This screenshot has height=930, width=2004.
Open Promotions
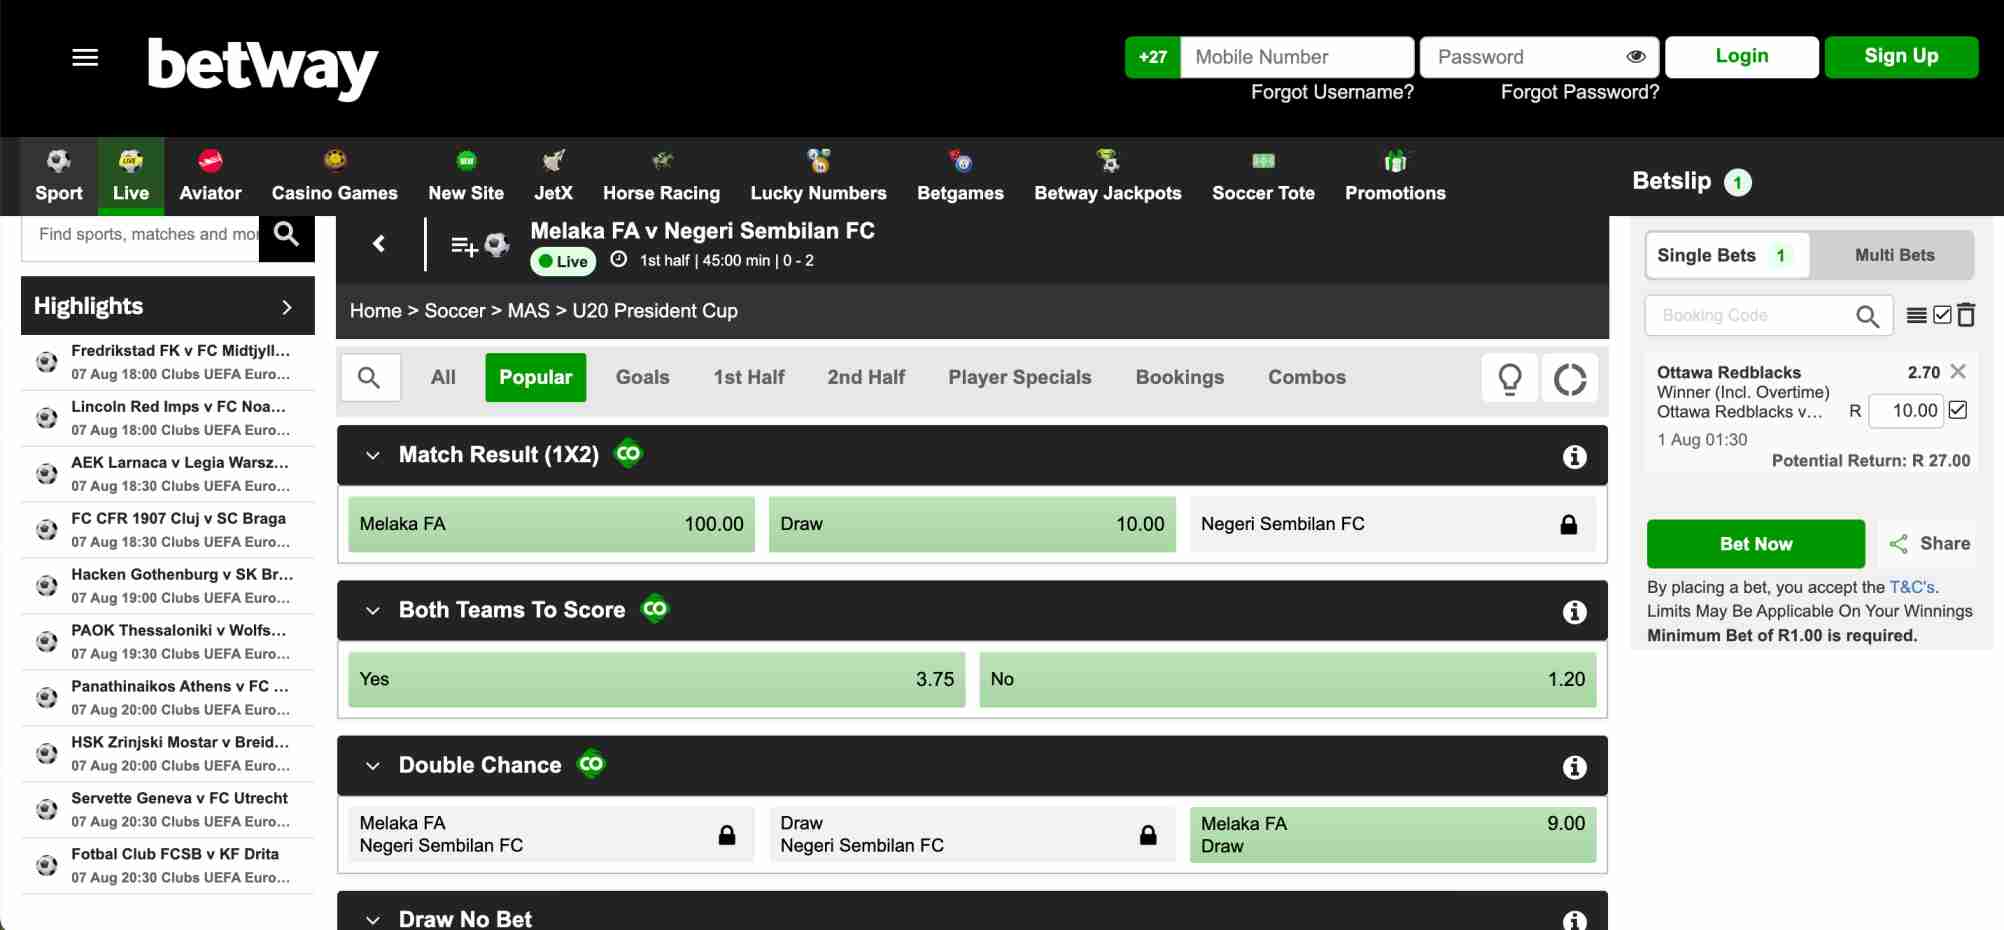[1395, 176]
